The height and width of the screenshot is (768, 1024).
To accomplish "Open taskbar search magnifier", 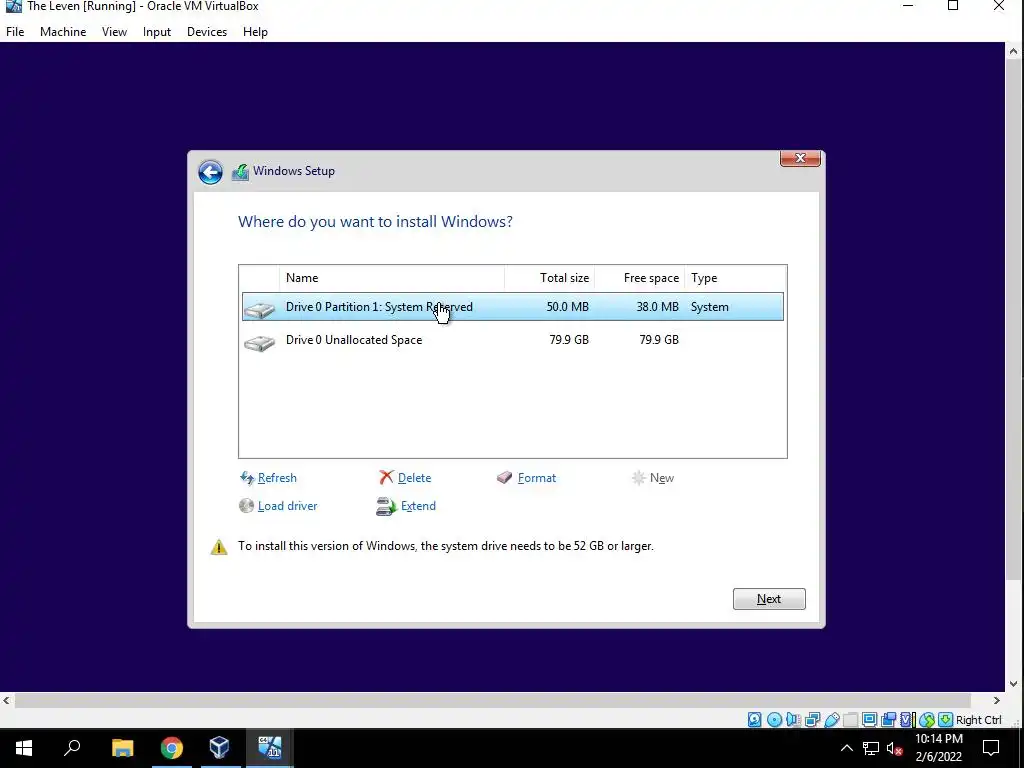I will pyautogui.click(x=72, y=748).
